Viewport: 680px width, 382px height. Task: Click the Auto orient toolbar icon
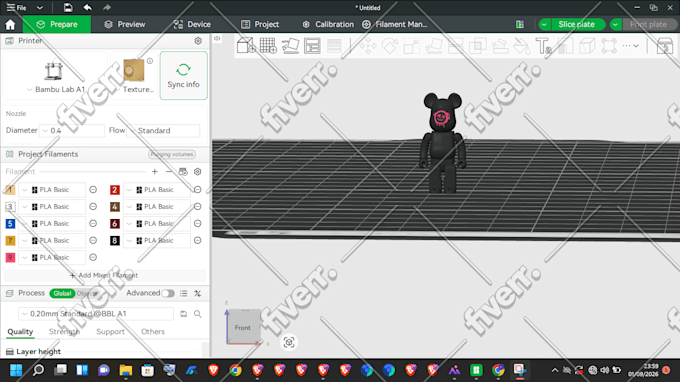click(x=290, y=46)
